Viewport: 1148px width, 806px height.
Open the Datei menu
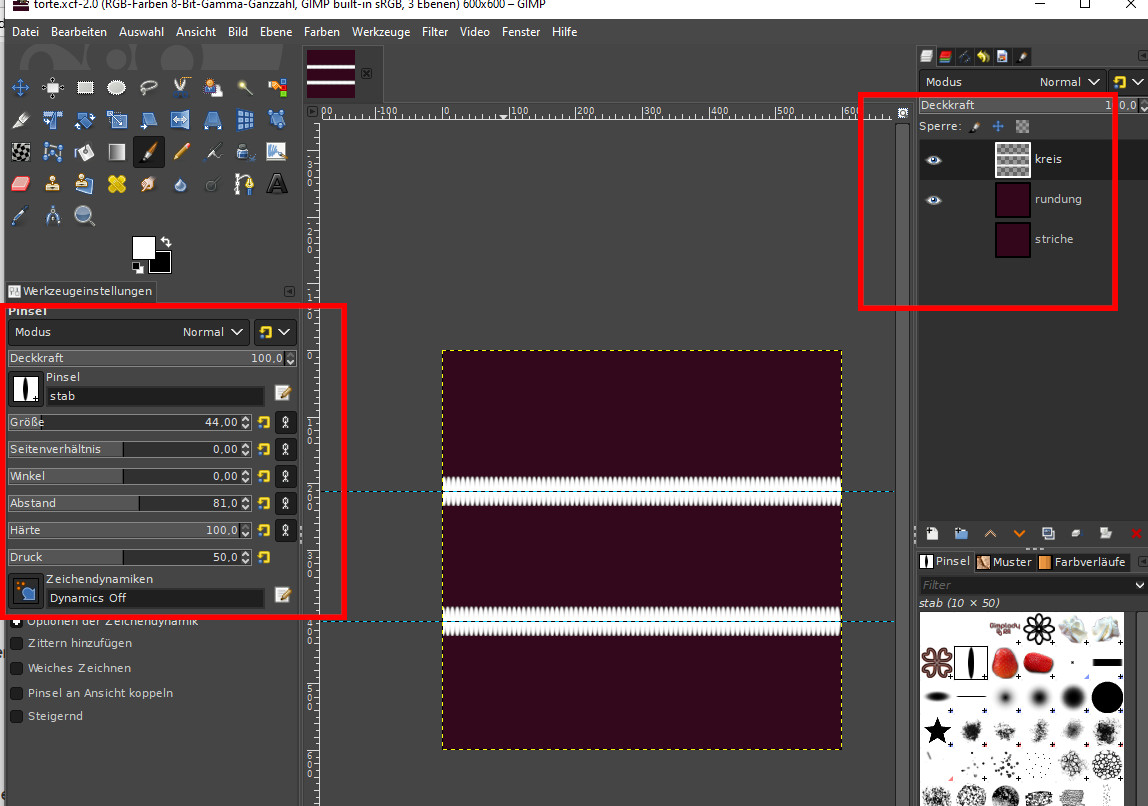tap(26, 32)
